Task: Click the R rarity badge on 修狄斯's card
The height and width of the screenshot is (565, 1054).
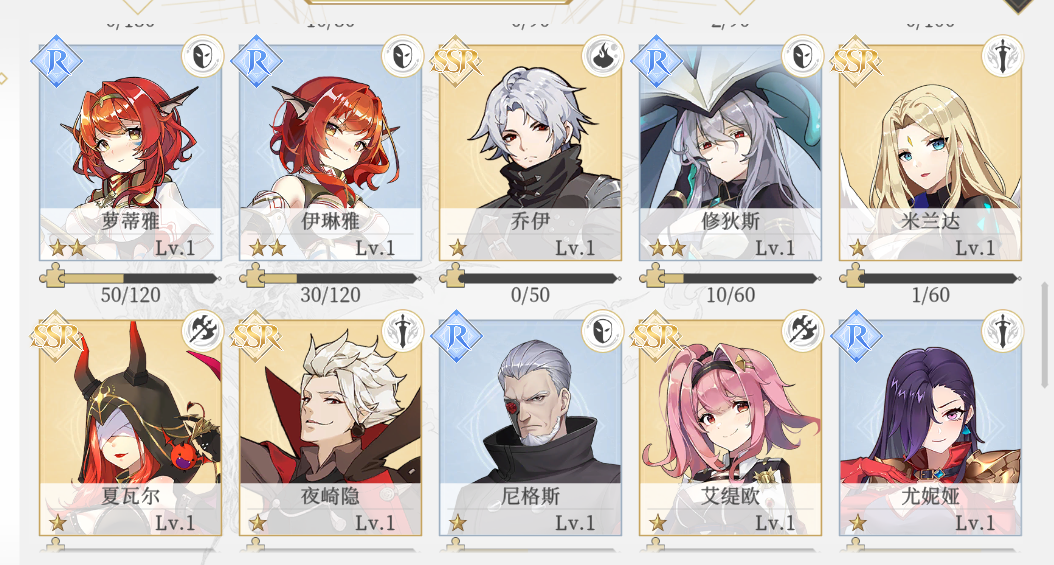Action: [x=656, y=62]
